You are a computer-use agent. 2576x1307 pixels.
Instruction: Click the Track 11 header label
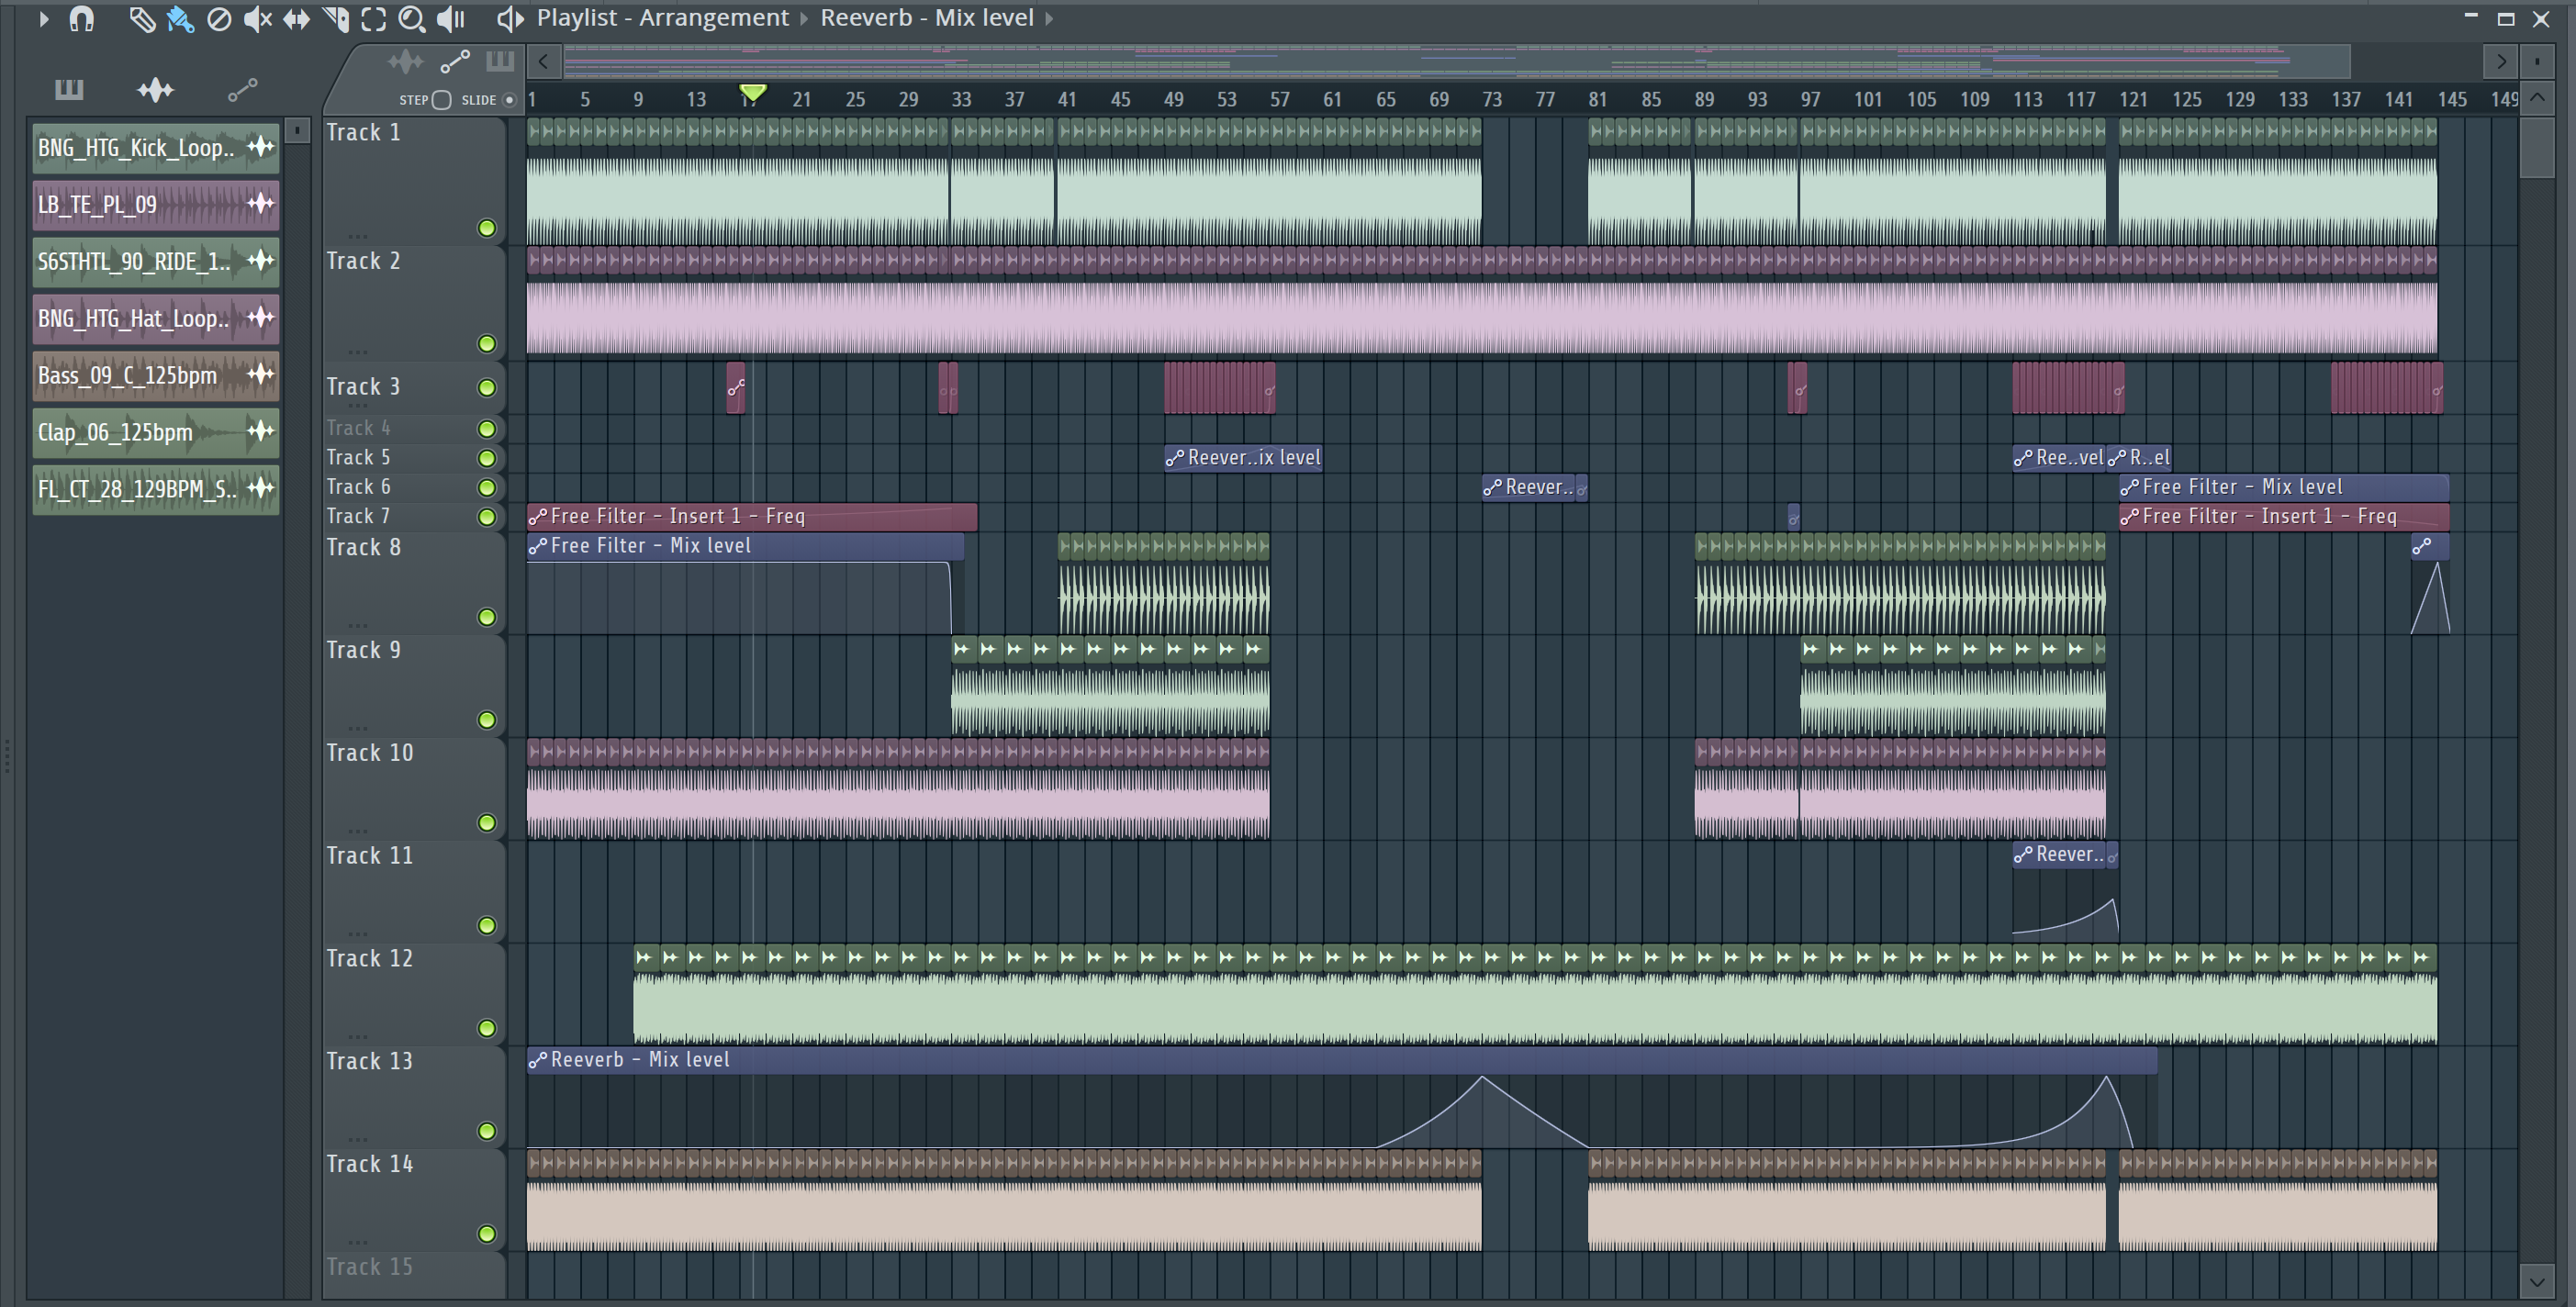coord(369,856)
